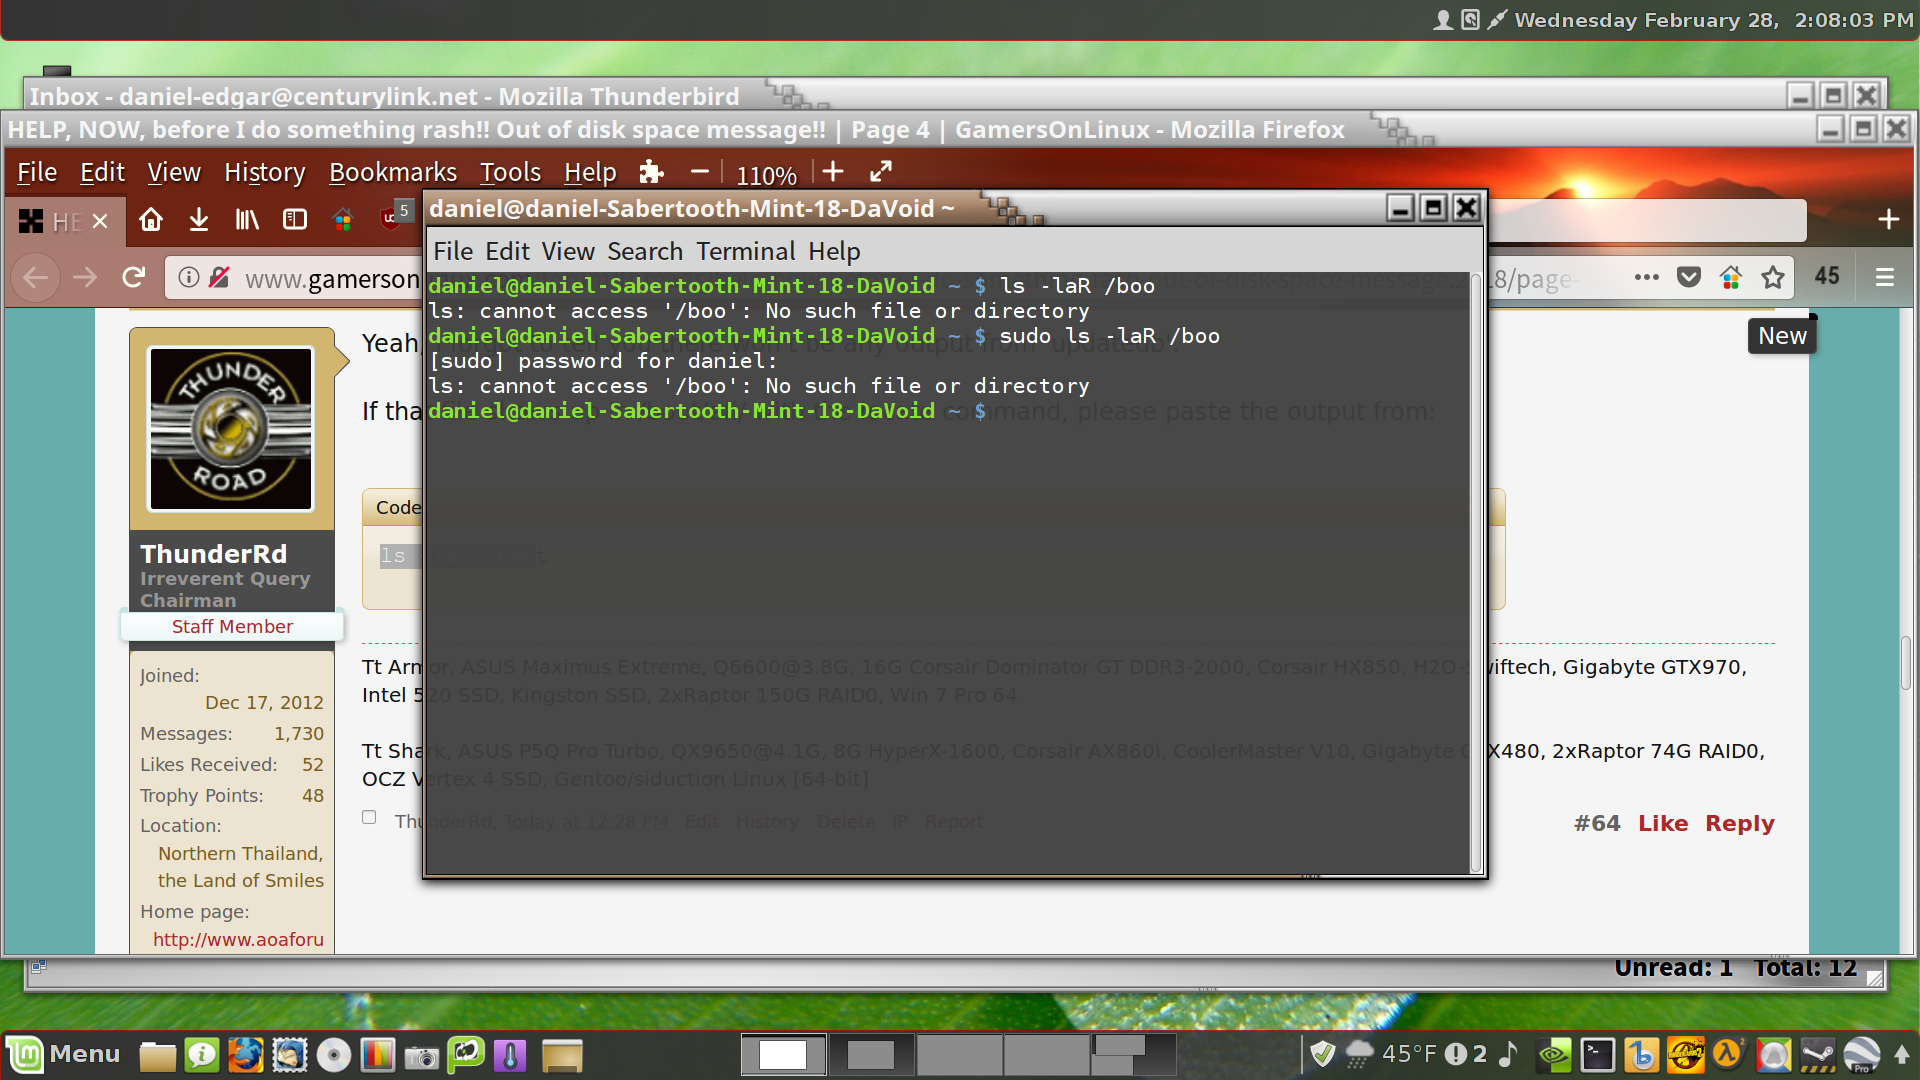Open Google Earth Pro launcher
Screen dimensions: 1920x1080
1861,1055
